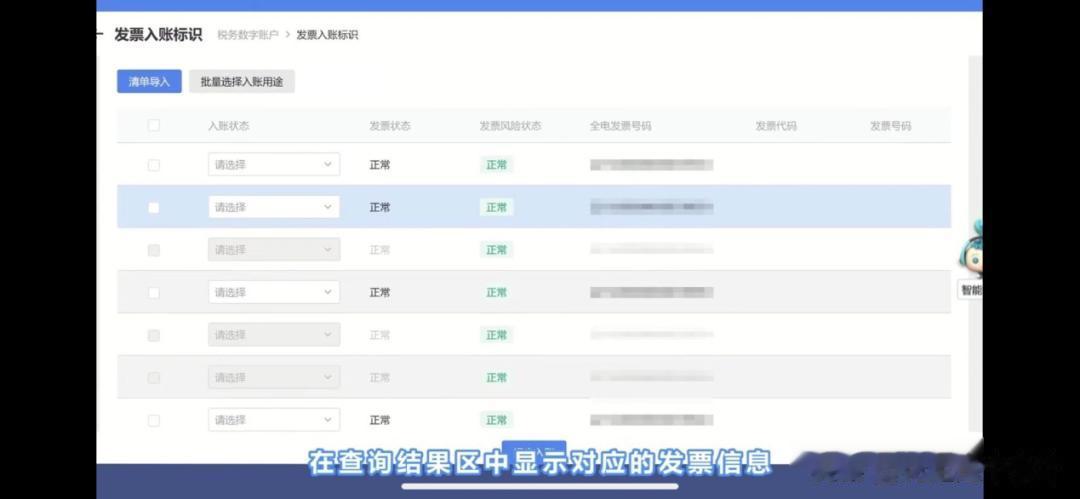Click the 发票代码 column header
This screenshot has width=1080, height=499.
pos(776,126)
